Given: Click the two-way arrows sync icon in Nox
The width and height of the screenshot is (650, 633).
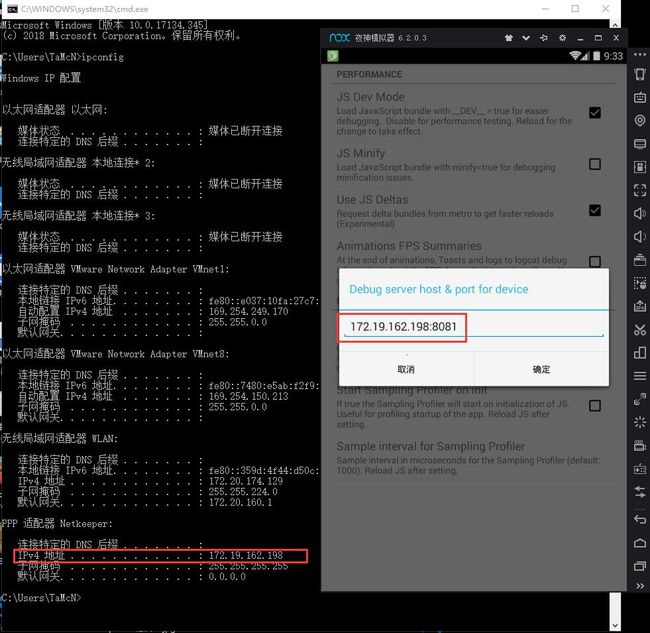Looking at the screenshot, I should pyautogui.click(x=640, y=492).
